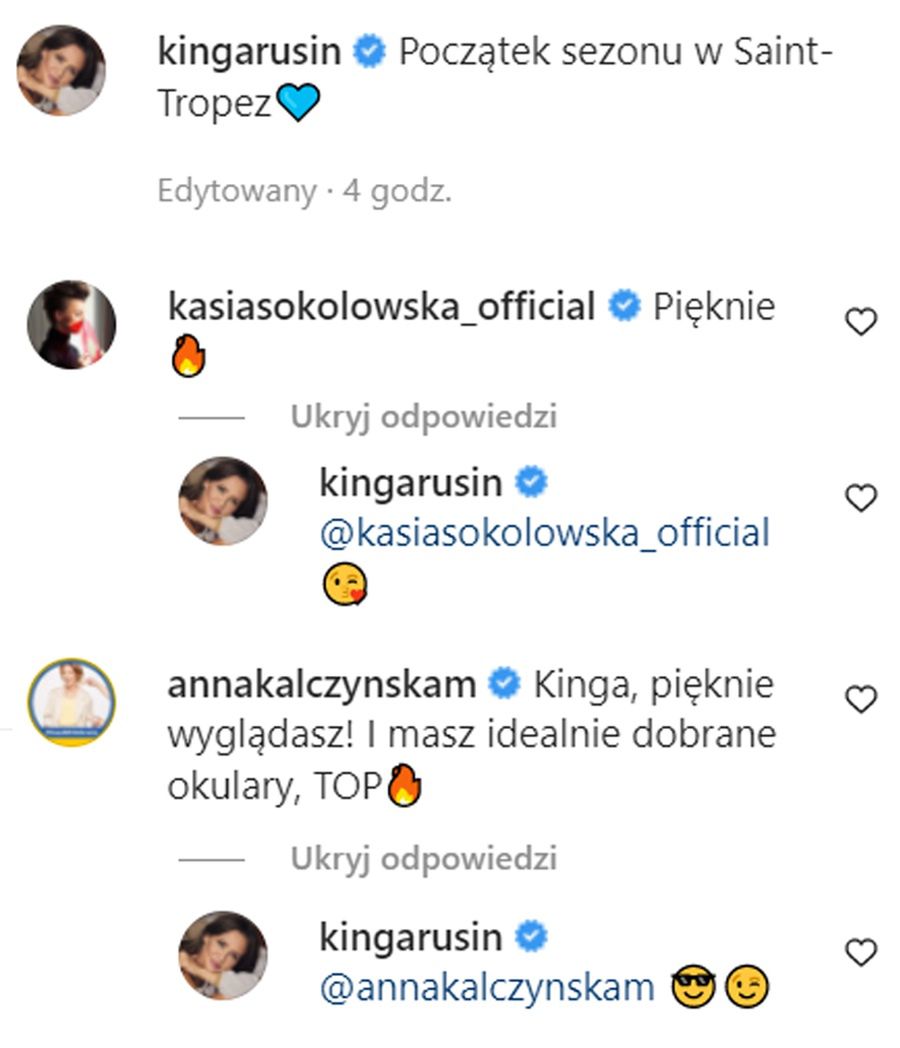
Task: Hide replies under annakalczynskam's comment
Action: point(423,859)
